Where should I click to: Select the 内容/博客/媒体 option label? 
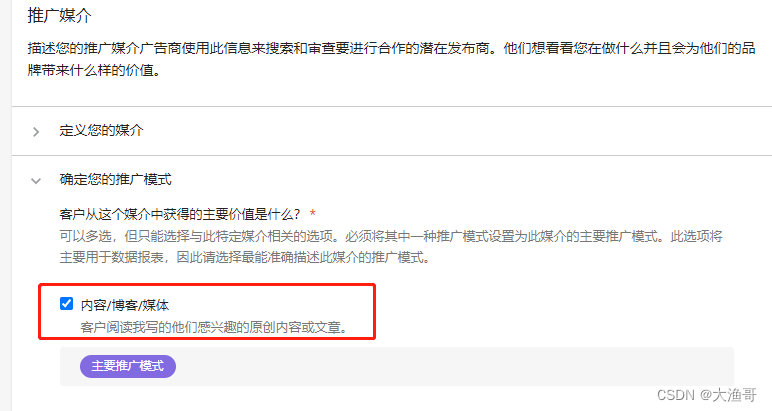(x=125, y=305)
